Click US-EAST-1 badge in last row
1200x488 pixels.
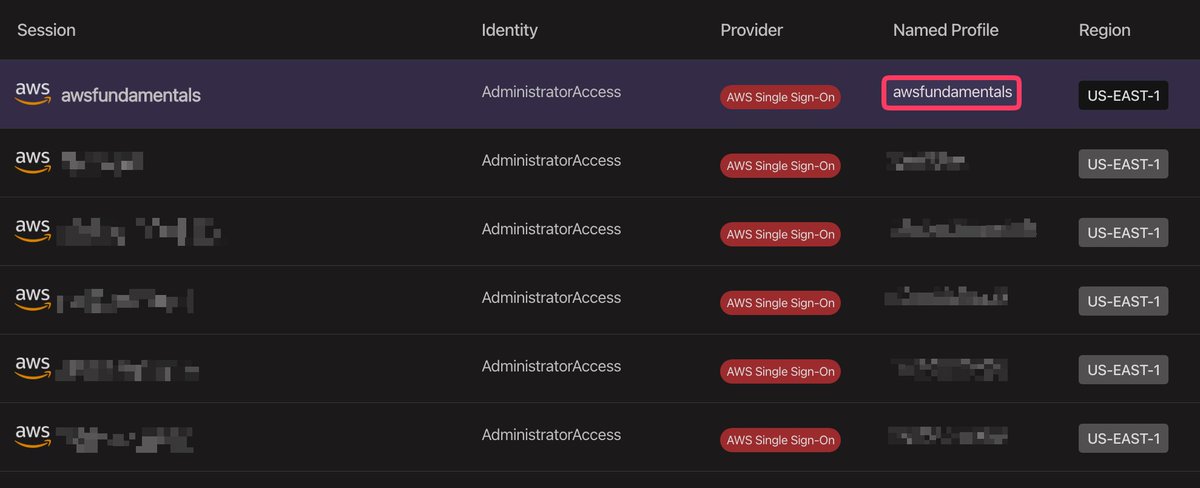click(1123, 438)
